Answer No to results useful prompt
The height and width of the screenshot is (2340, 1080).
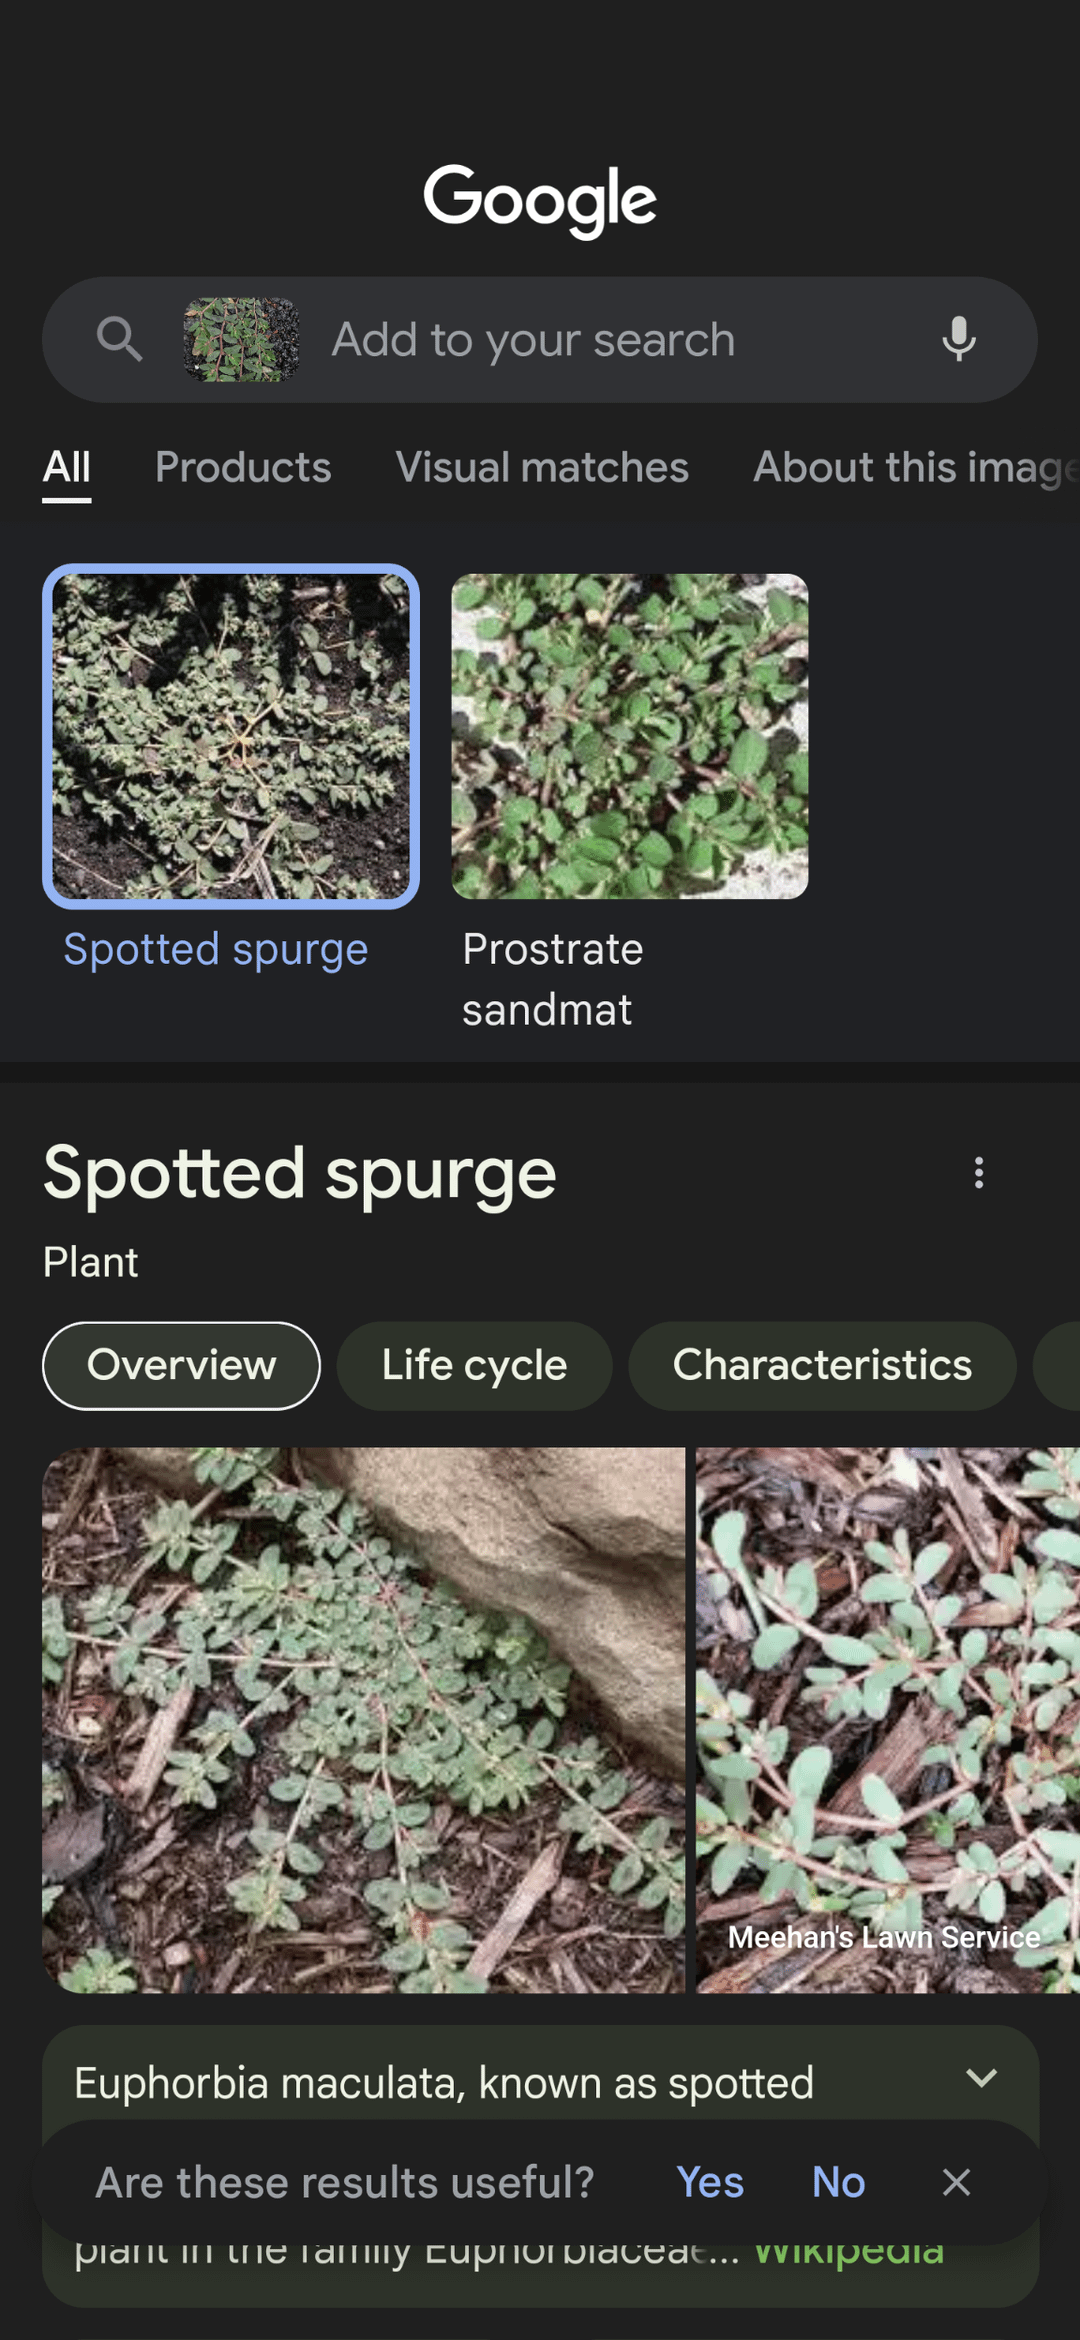click(838, 2182)
